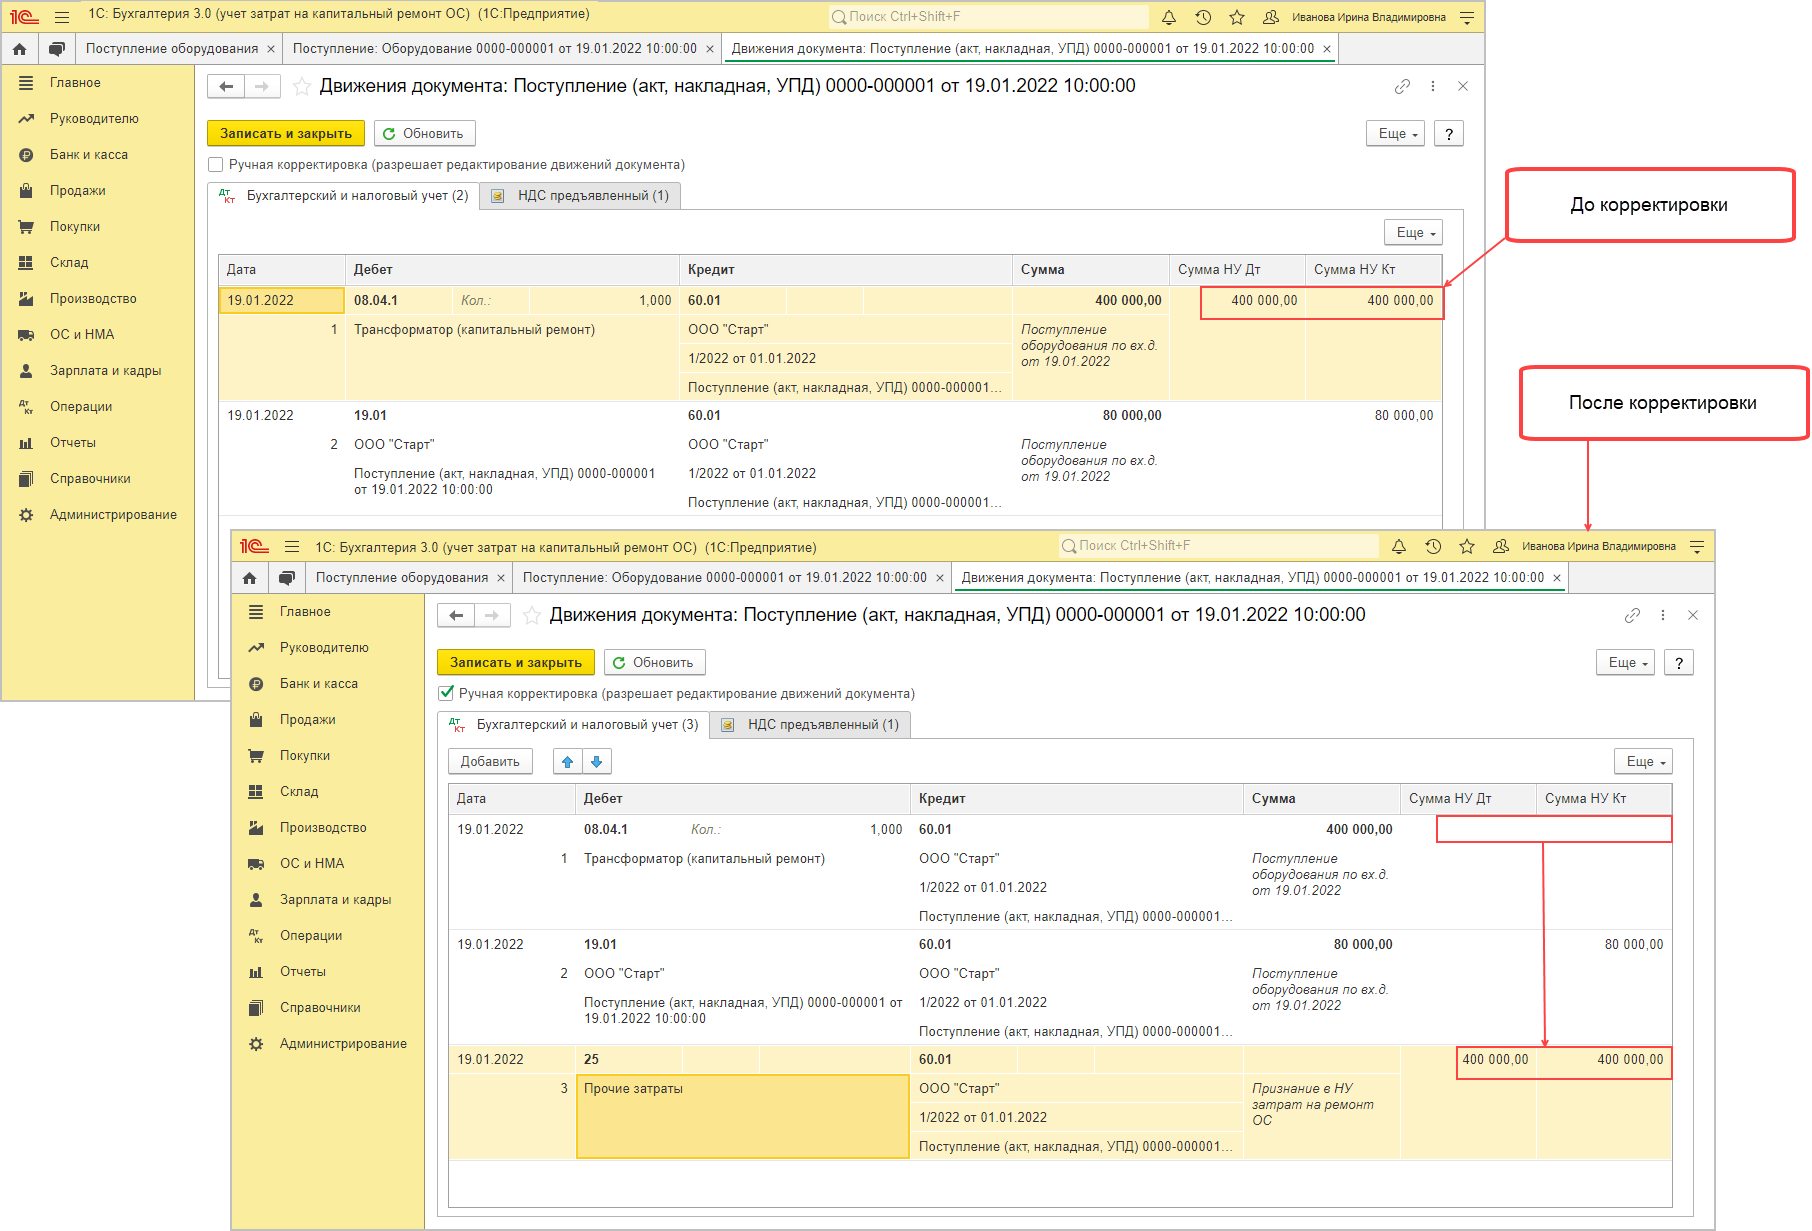
Task: Select Прочие затраты debit cell in row 3
Action: pyautogui.click(x=743, y=1117)
